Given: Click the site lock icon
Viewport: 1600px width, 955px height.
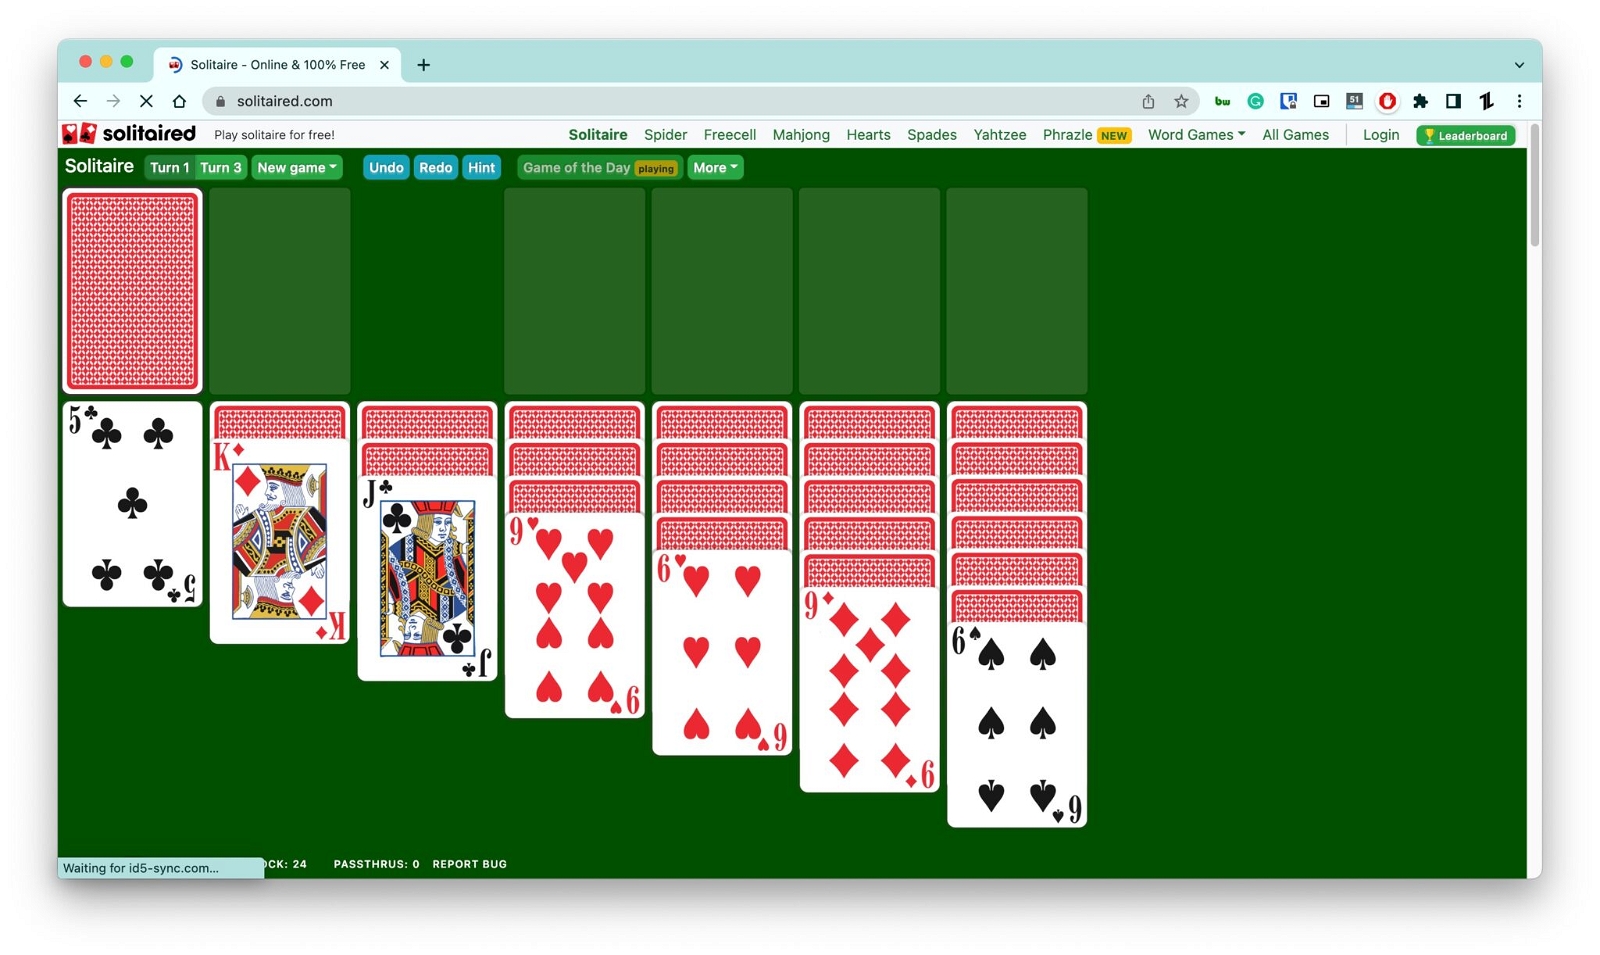Looking at the screenshot, I should pos(220,101).
